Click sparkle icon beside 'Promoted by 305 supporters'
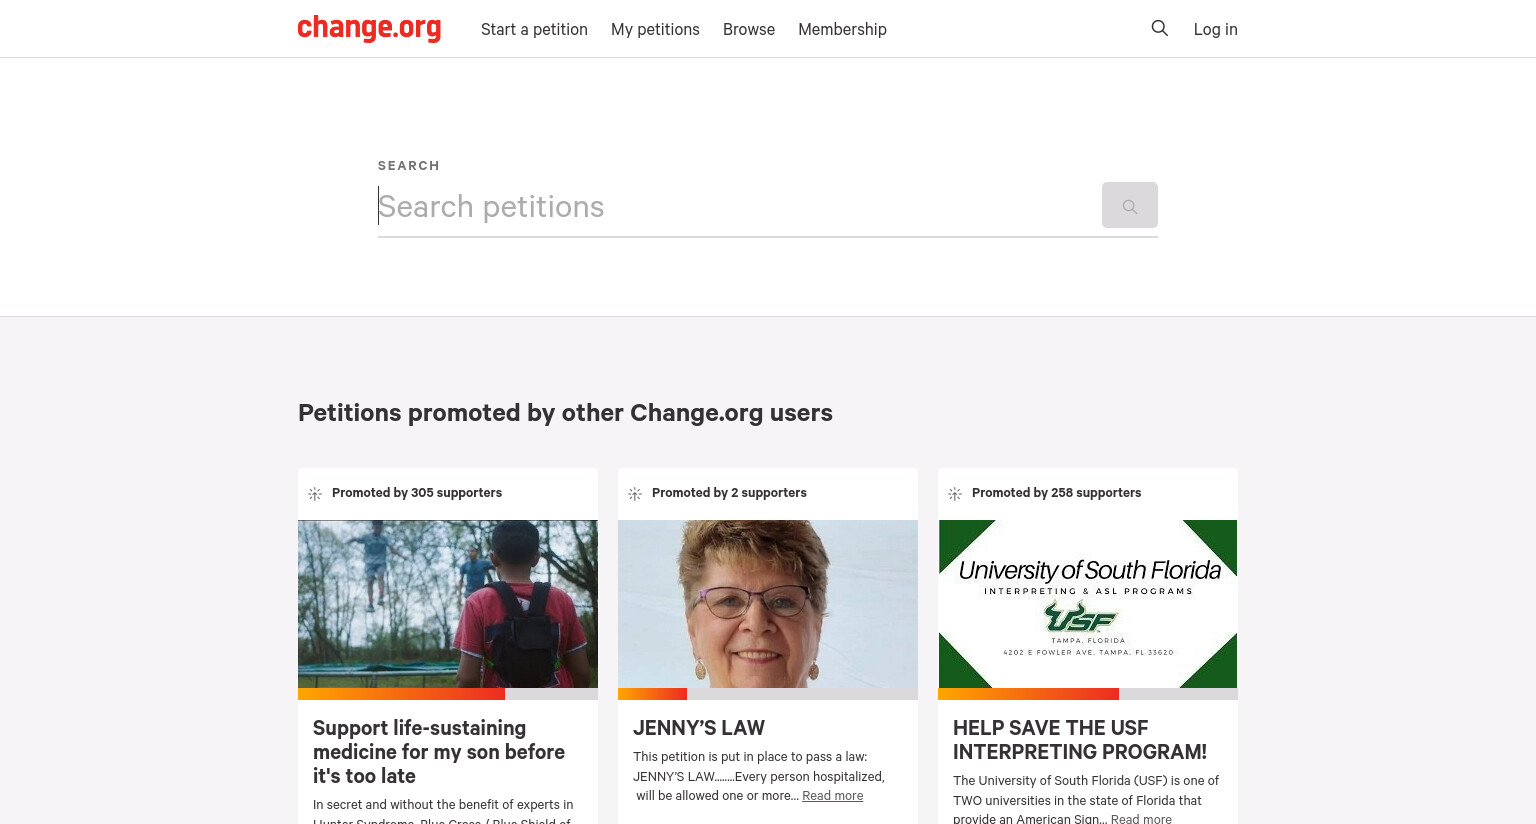This screenshot has width=1536, height=824. 315,494
